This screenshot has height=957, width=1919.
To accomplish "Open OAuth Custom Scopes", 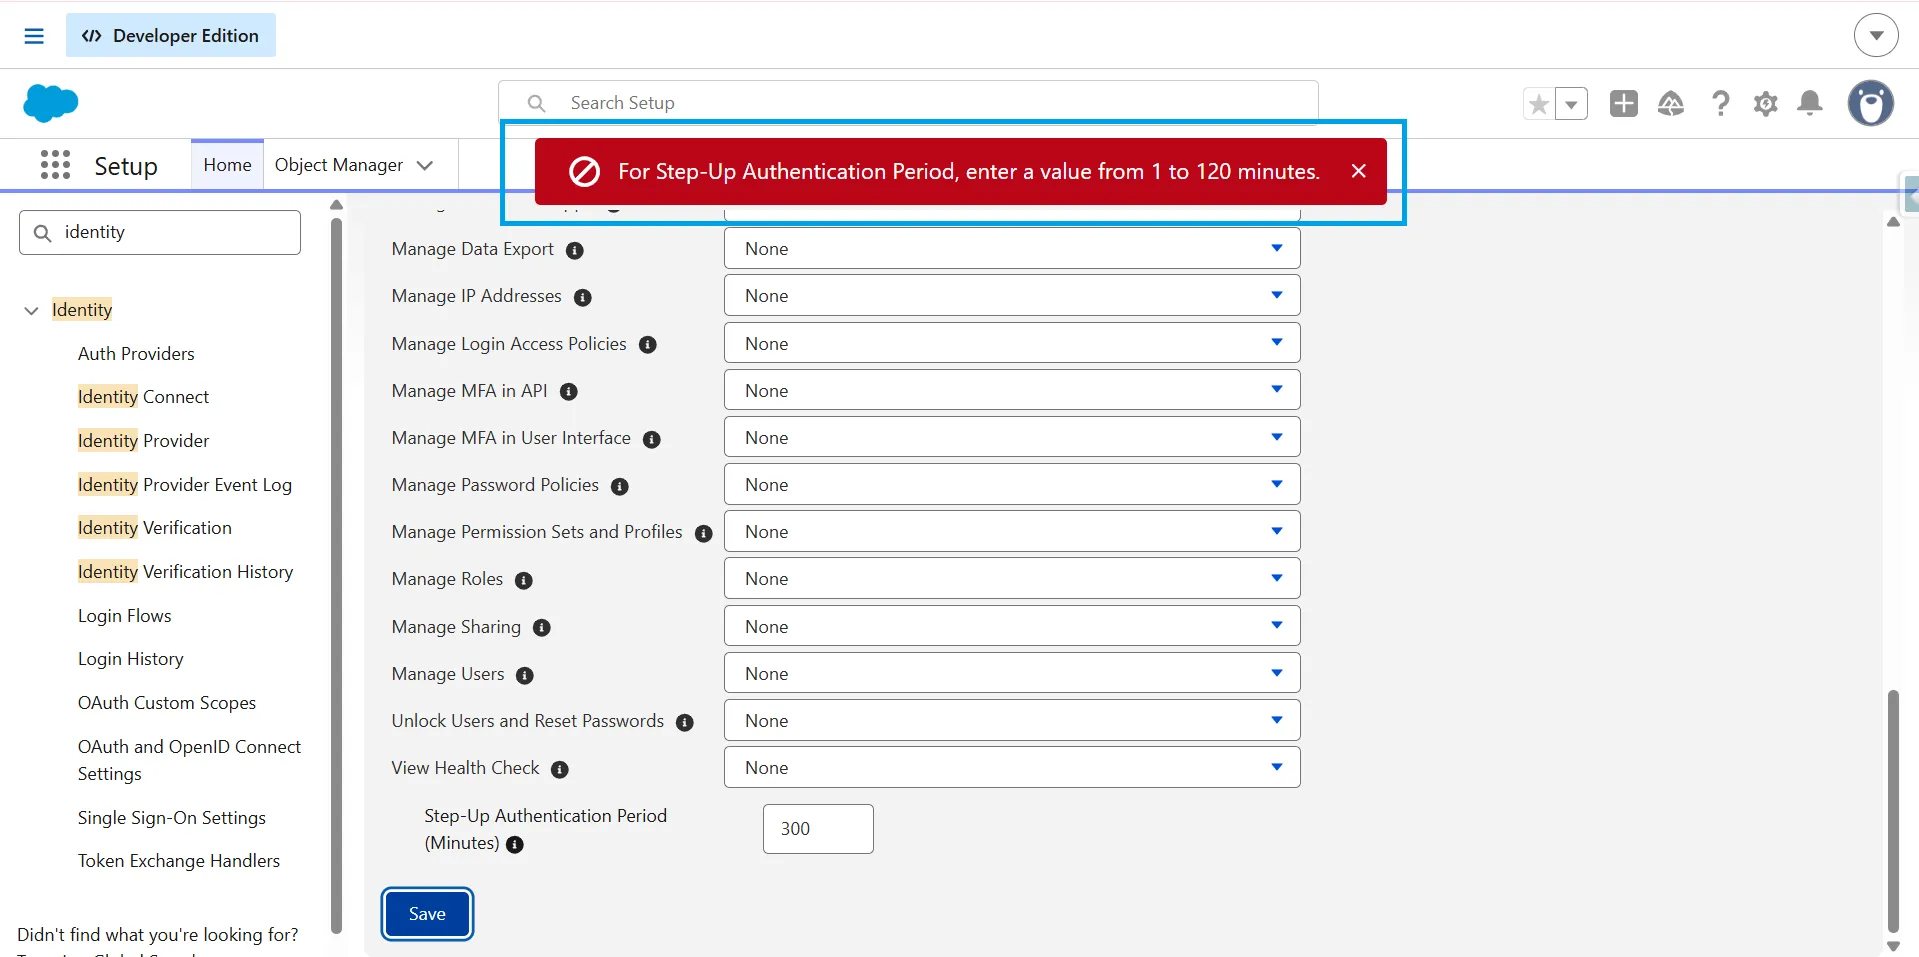I will pyautogui.click(x=167, y=703).
